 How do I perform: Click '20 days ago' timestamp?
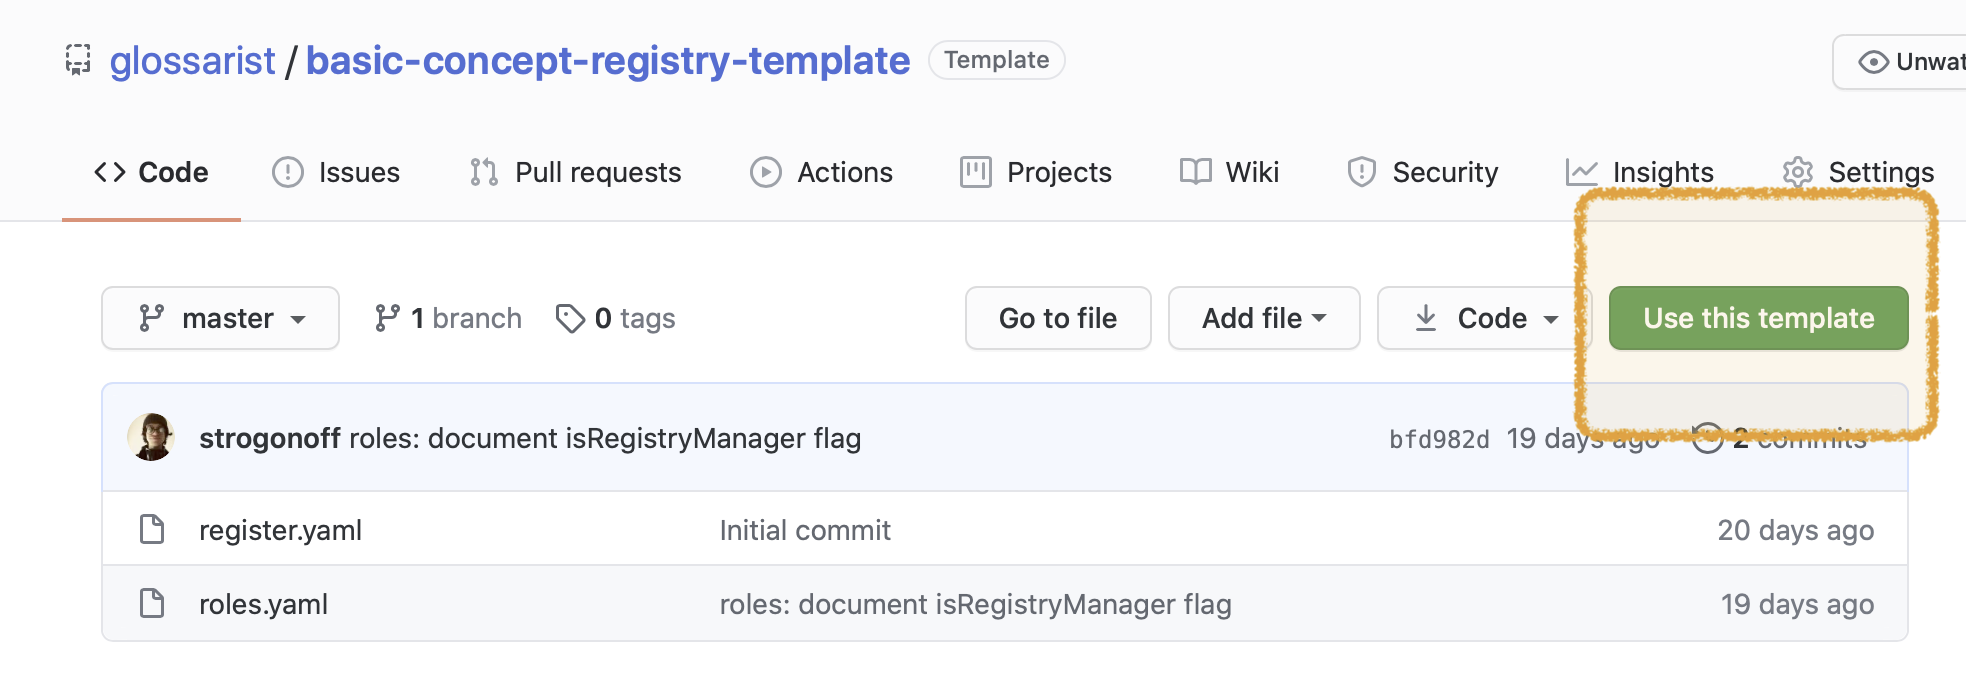(x=1796, y=530)
